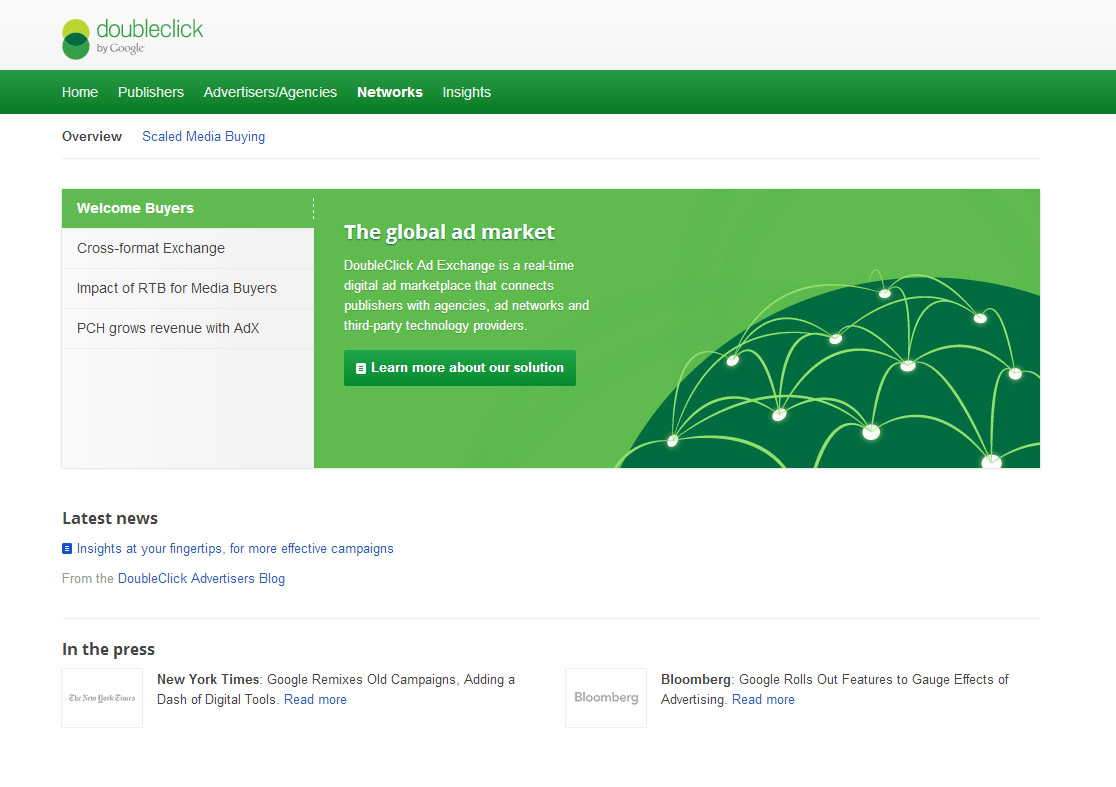The height and width of the screenshot is (787, 1116).
Task: Click the New York Times logo thumbnail
Action: [x=102, y=698]
